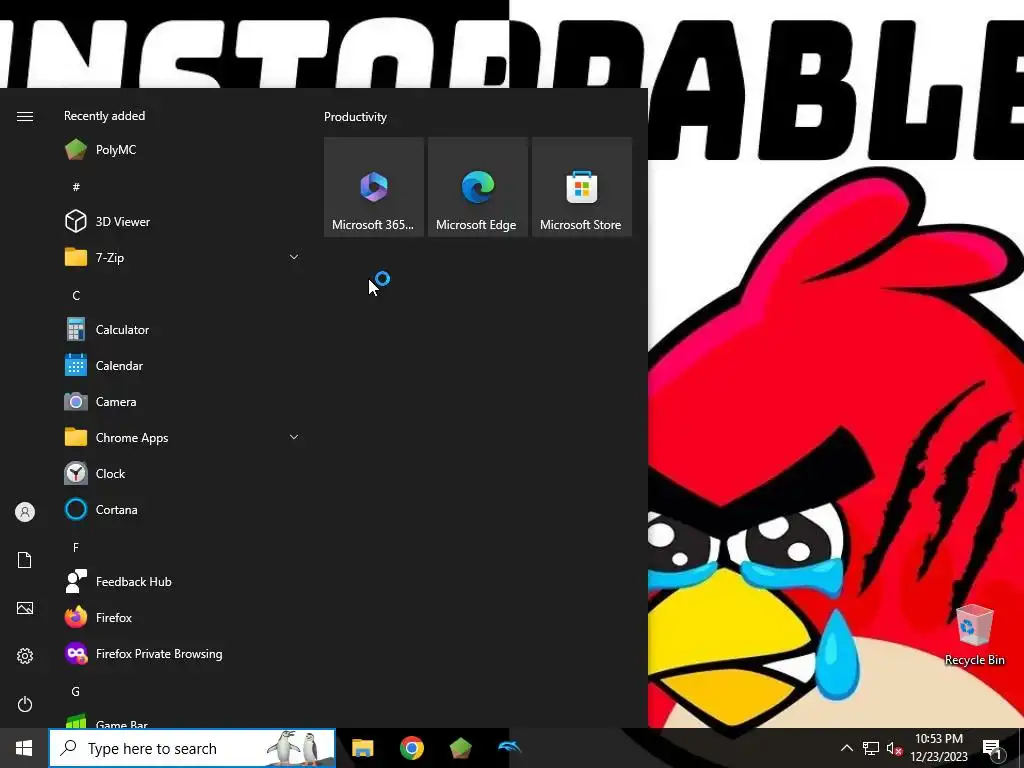Open the 7-Zip folder entry
Screen dimensions: 1024x768
pyautogui.click(x=183, y=257)
